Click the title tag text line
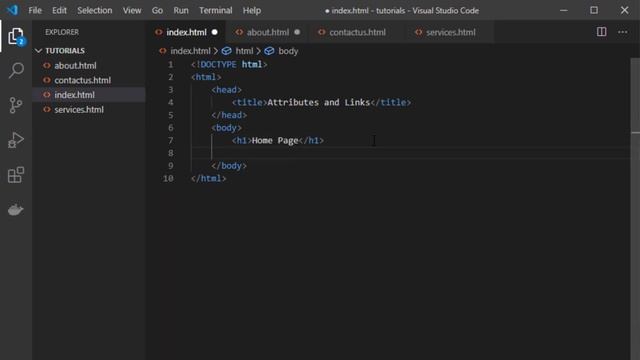This screenshot has width=640, height=360. tap(321, 102)
